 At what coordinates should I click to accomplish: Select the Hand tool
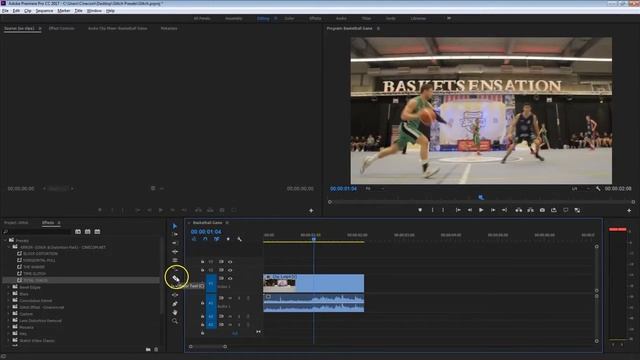tap(175, 312)
